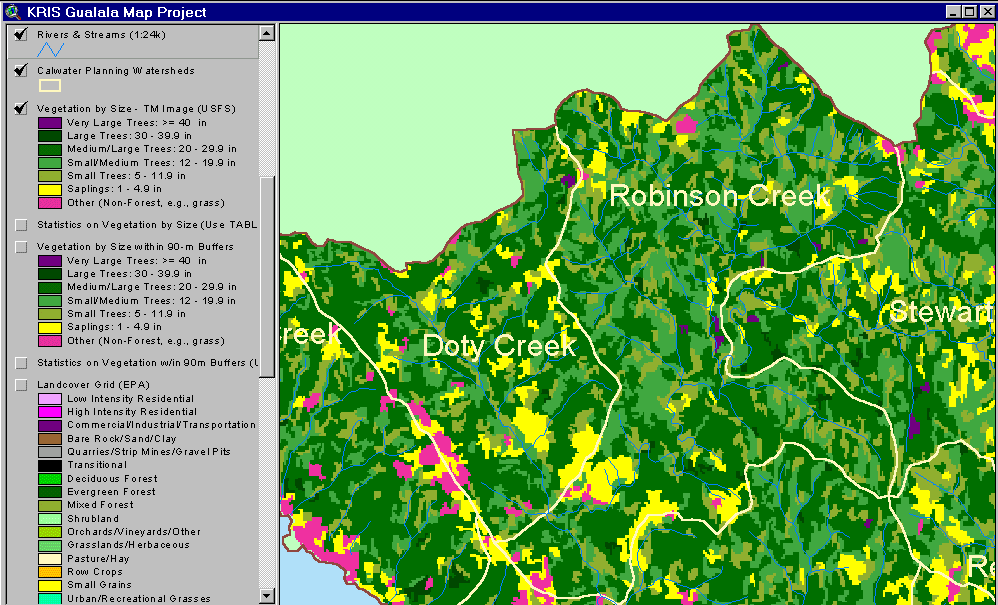Click the legend vertical scrollbar thumb

(x=267, y=275)
